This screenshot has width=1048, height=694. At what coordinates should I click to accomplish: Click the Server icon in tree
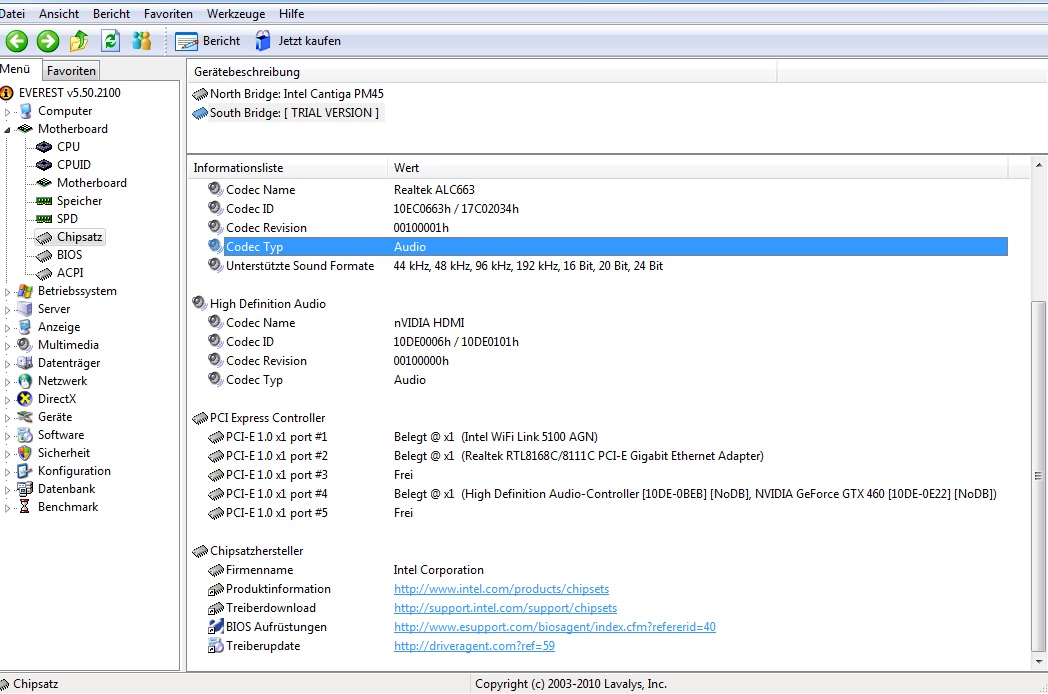25,309
